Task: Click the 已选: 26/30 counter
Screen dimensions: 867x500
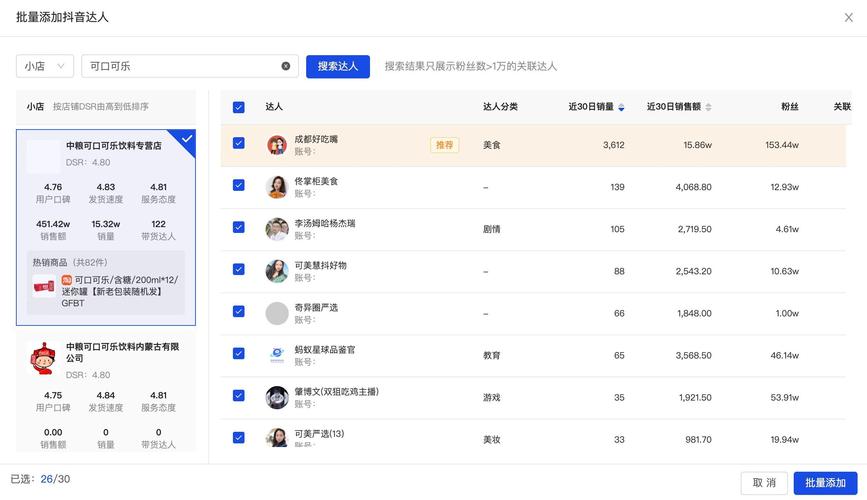Action: [x=40, y=479]
